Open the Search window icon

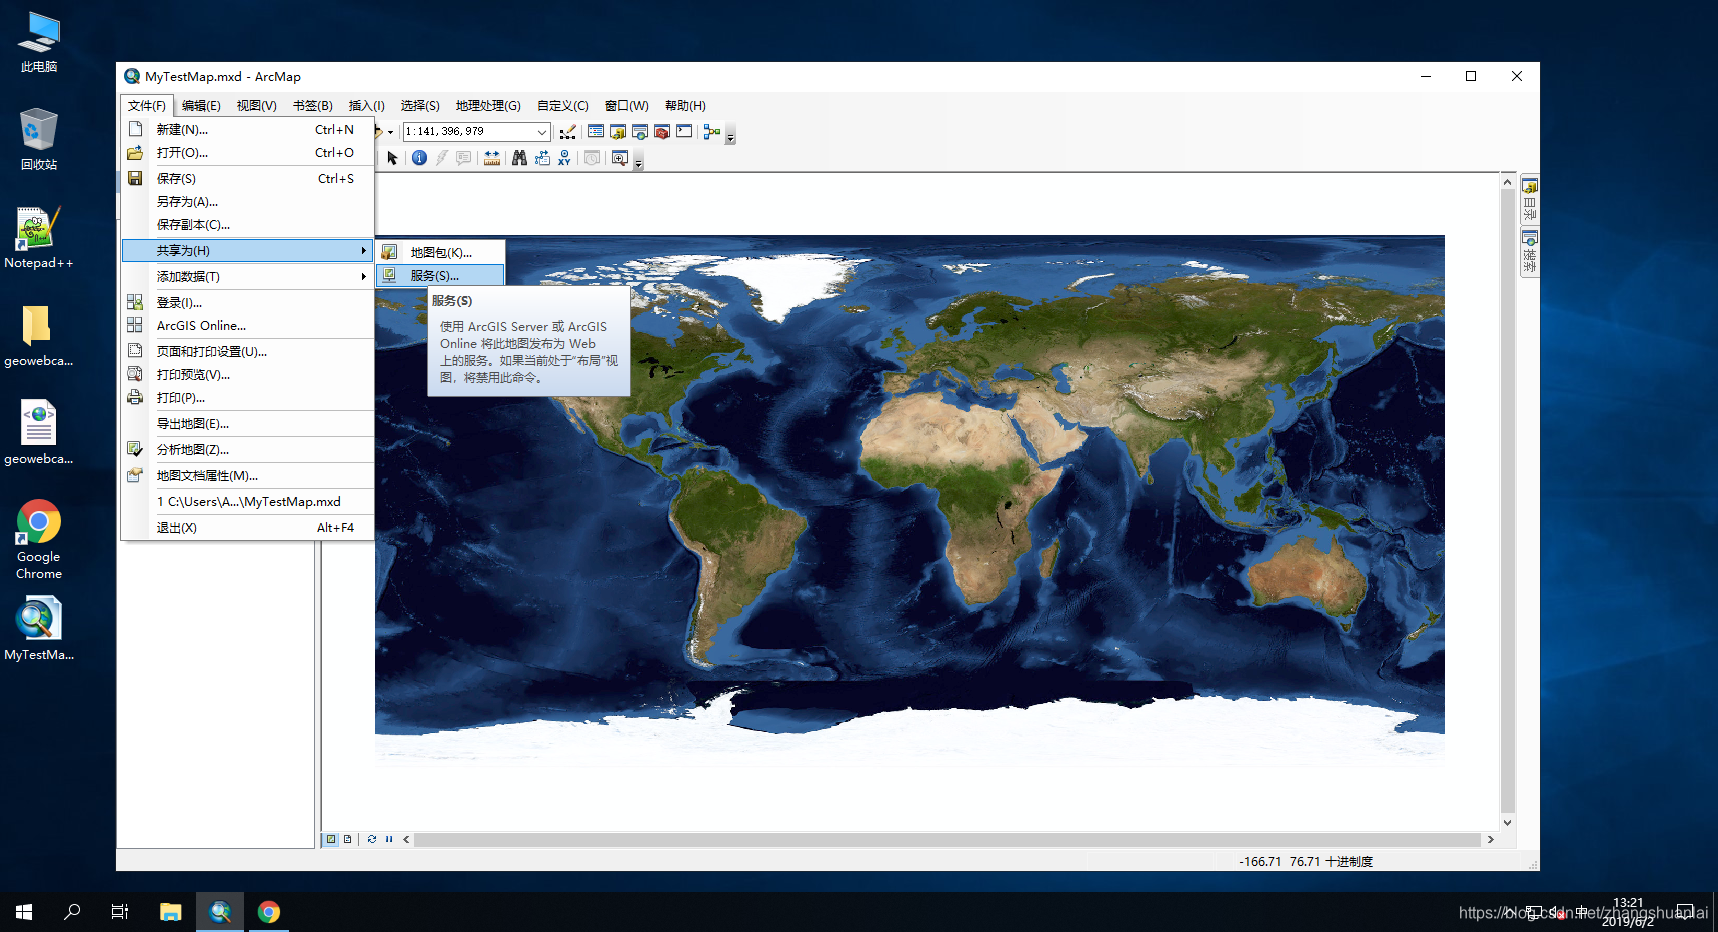pos(640,132)
